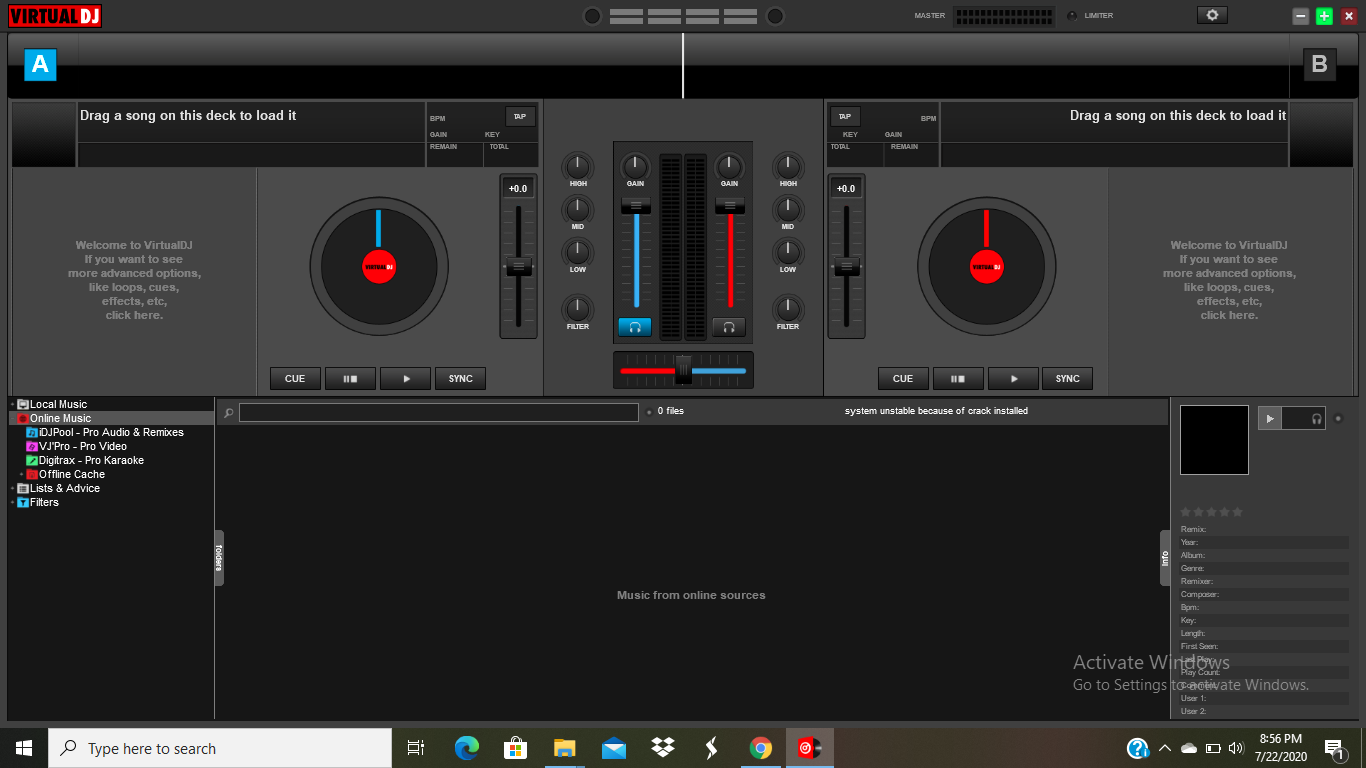This screenshot has height=768, width=1366.
Task: Click deck B pitch slider handle
Action: tap(847, 266)
